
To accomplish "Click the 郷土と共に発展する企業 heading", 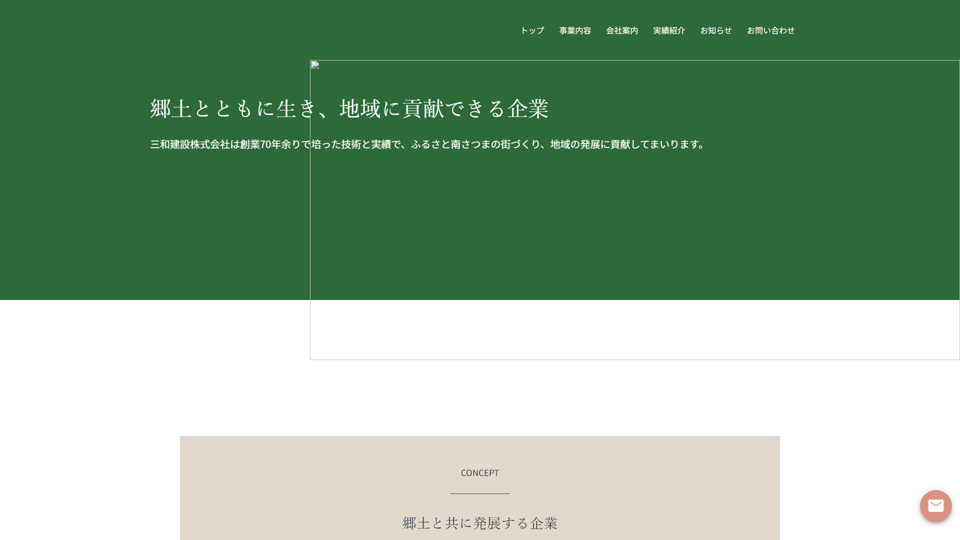I will point(480,523).
